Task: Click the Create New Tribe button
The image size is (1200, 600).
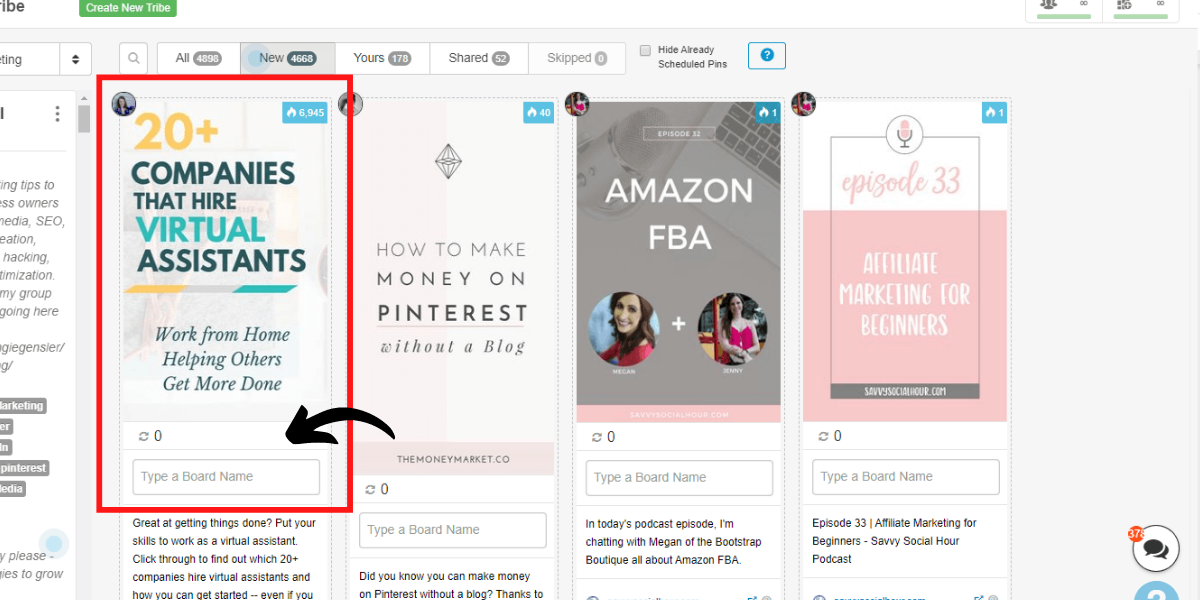Action: (x=129, y=8)
